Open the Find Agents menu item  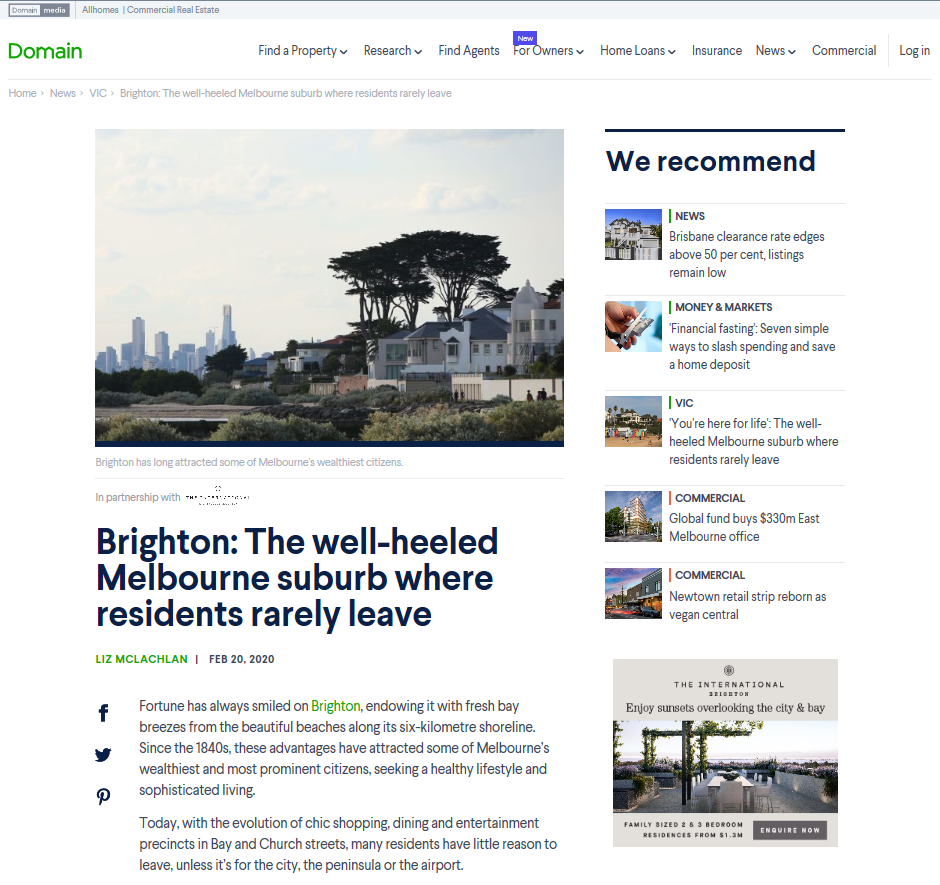click(x=469, y=51)
